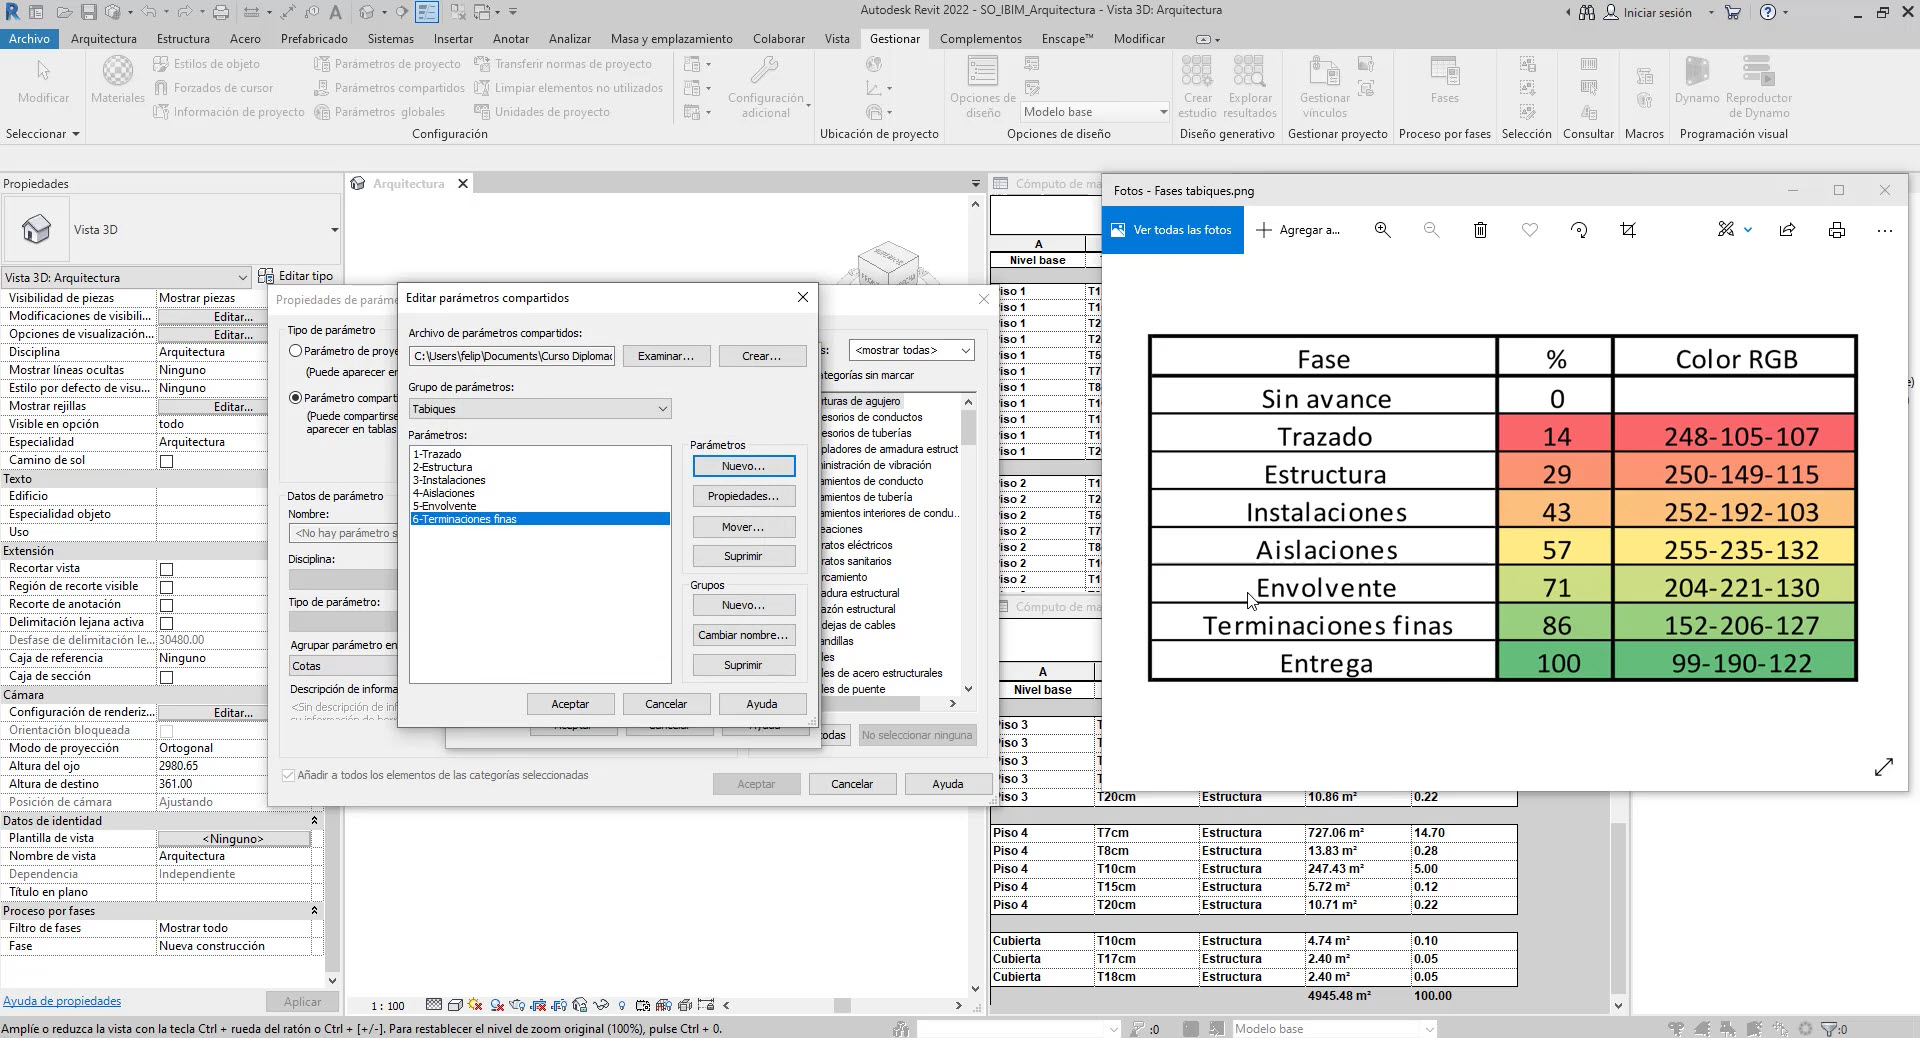Screen dimensions: 1920x1038
Task: Expand the Grupo de parámetros Tabiques dropdown
Action: [661, 409]
